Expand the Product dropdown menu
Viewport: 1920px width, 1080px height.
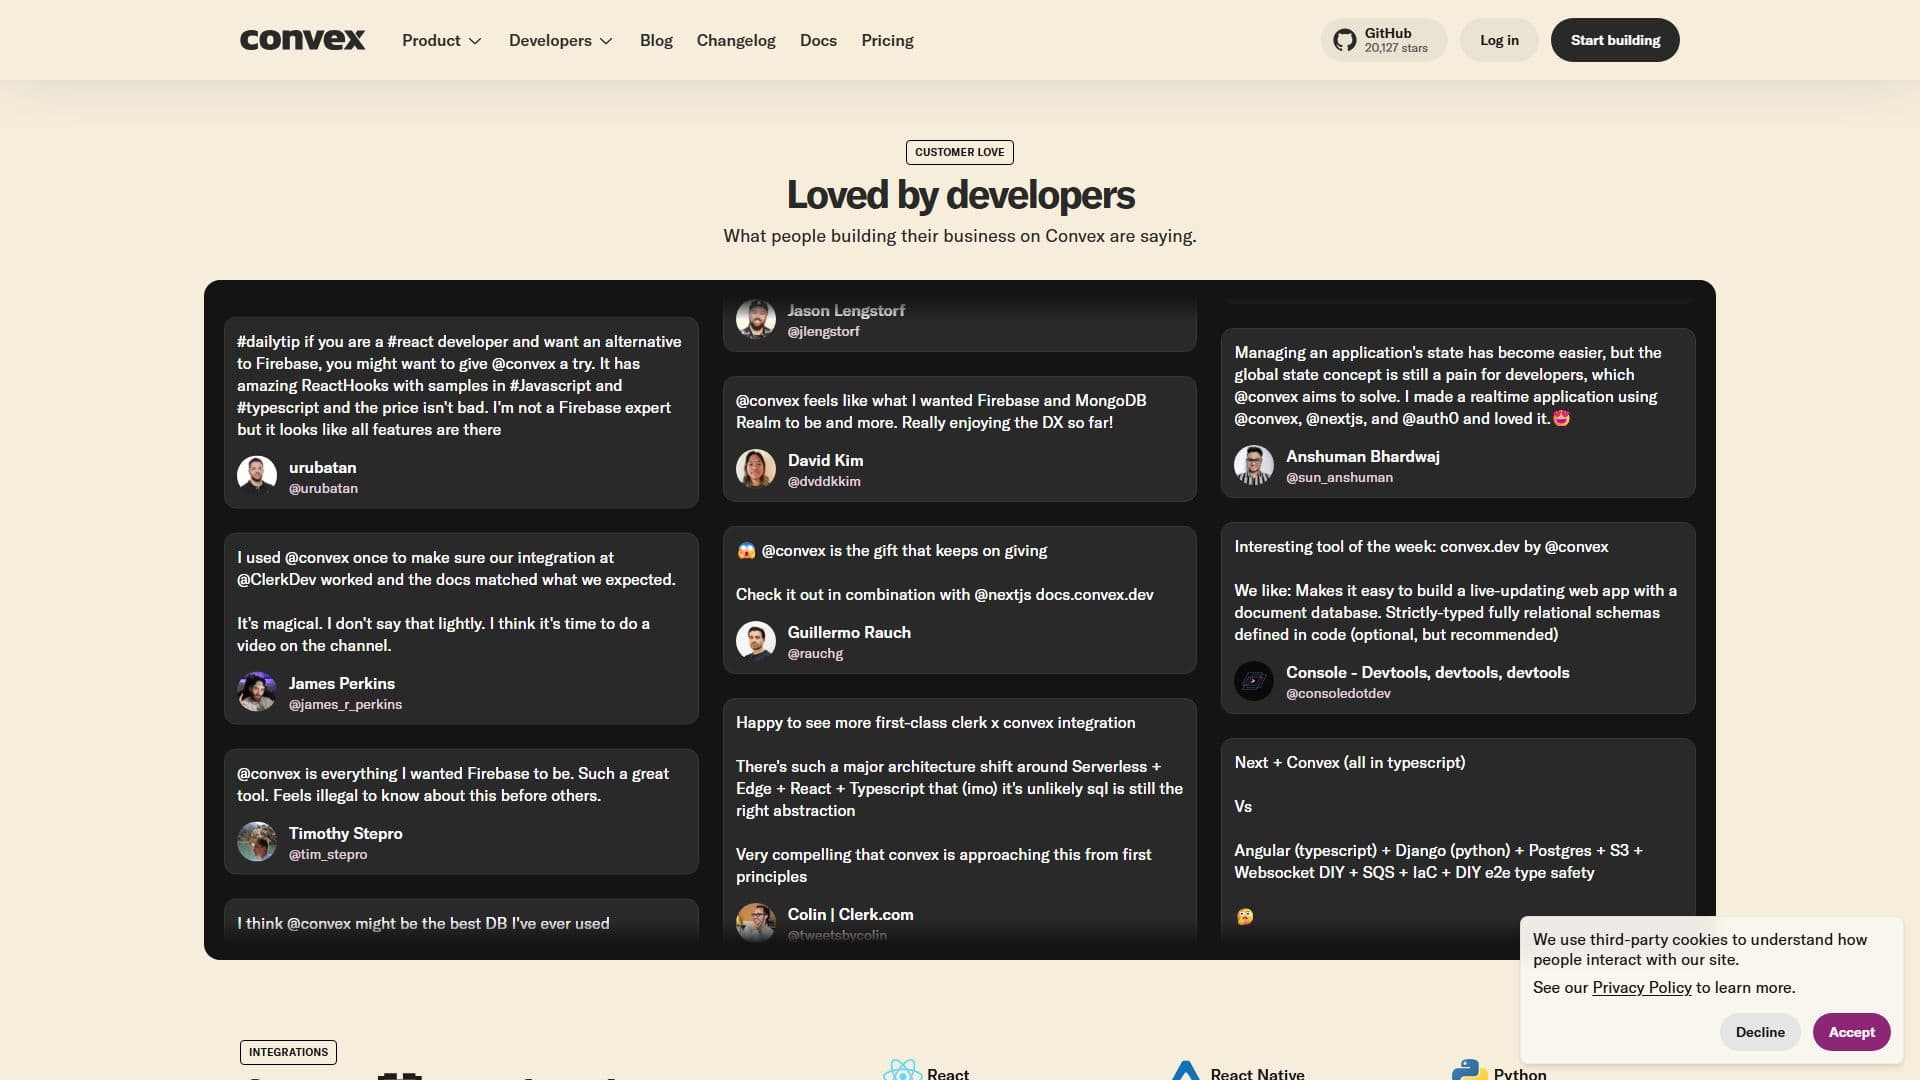(442, 40)
